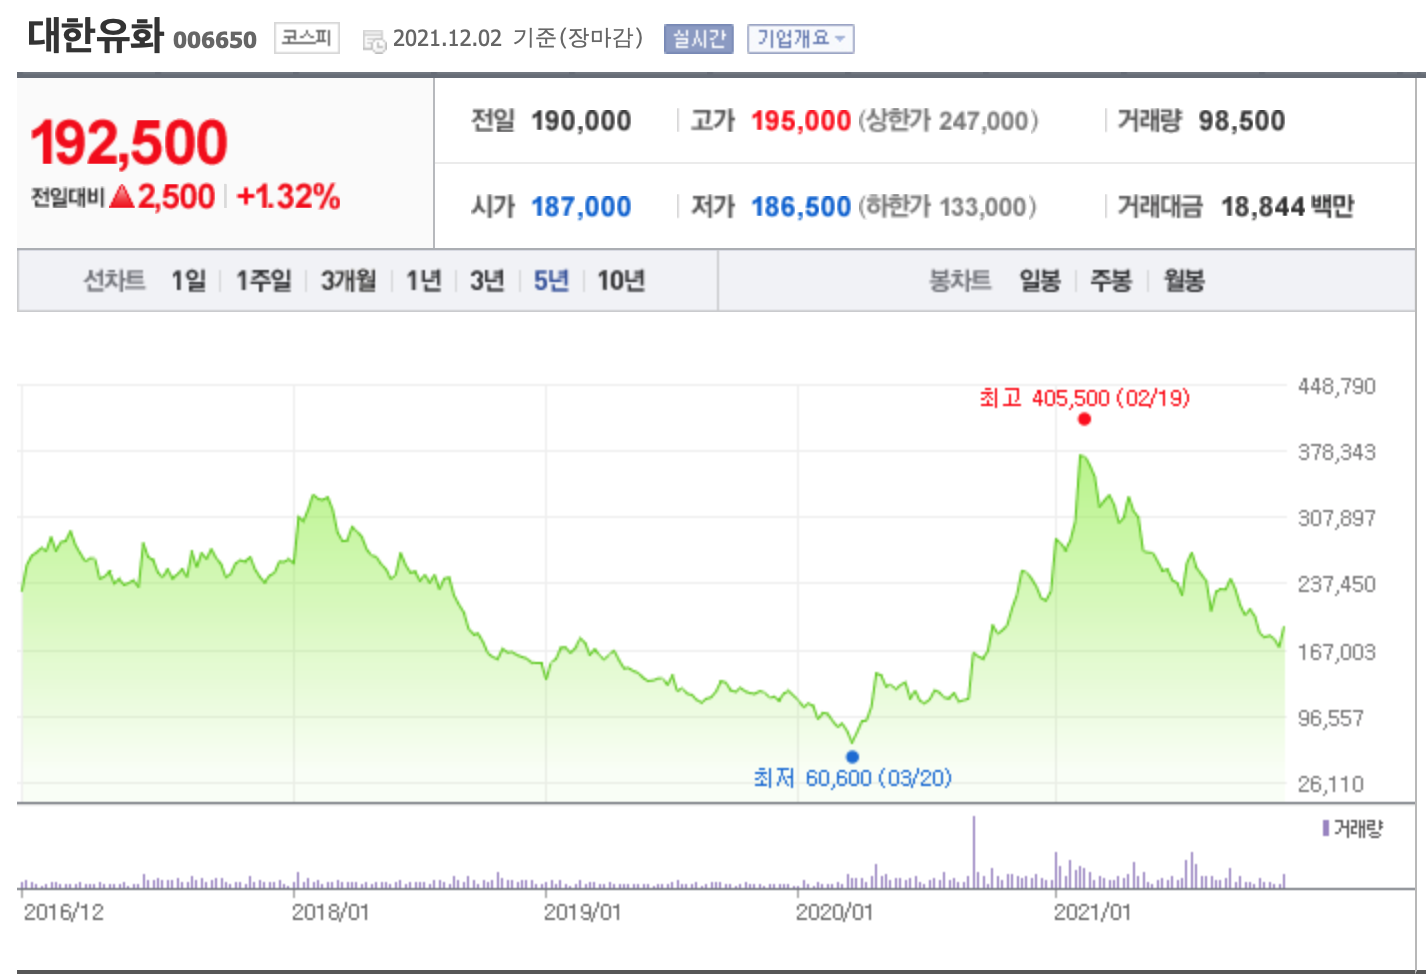
Task: Click the 코스피 market badge
Action: pos(306,38)
